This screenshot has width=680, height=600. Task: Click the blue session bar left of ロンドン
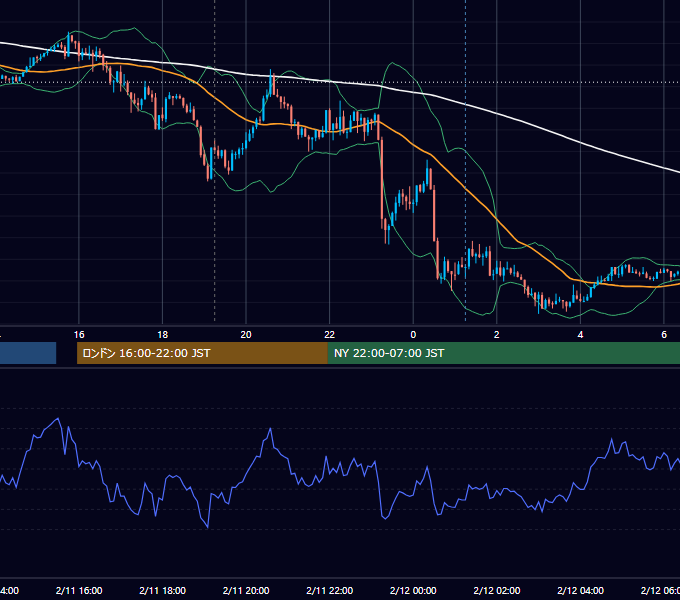[28, 353]
